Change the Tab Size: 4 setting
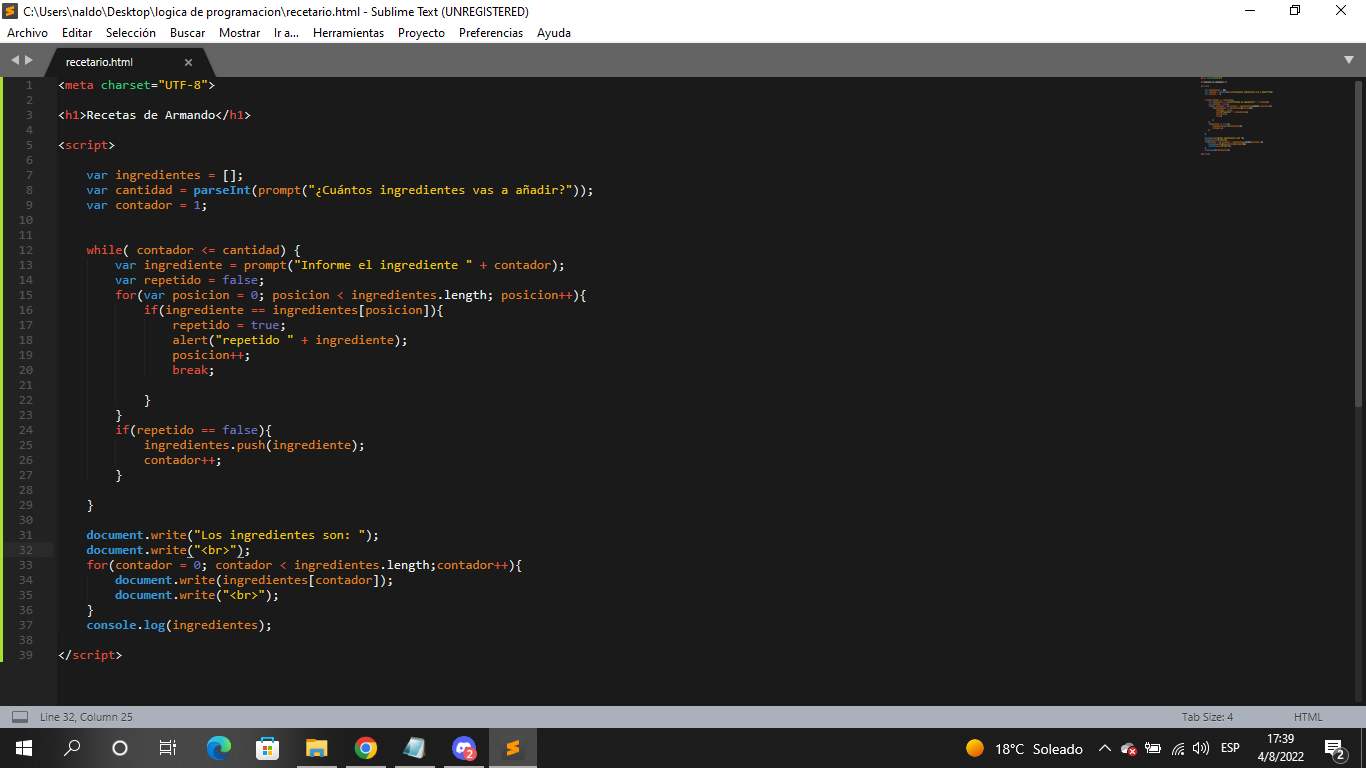The height and width of the screenshot is (768, 1366). tap(1207, 717)
